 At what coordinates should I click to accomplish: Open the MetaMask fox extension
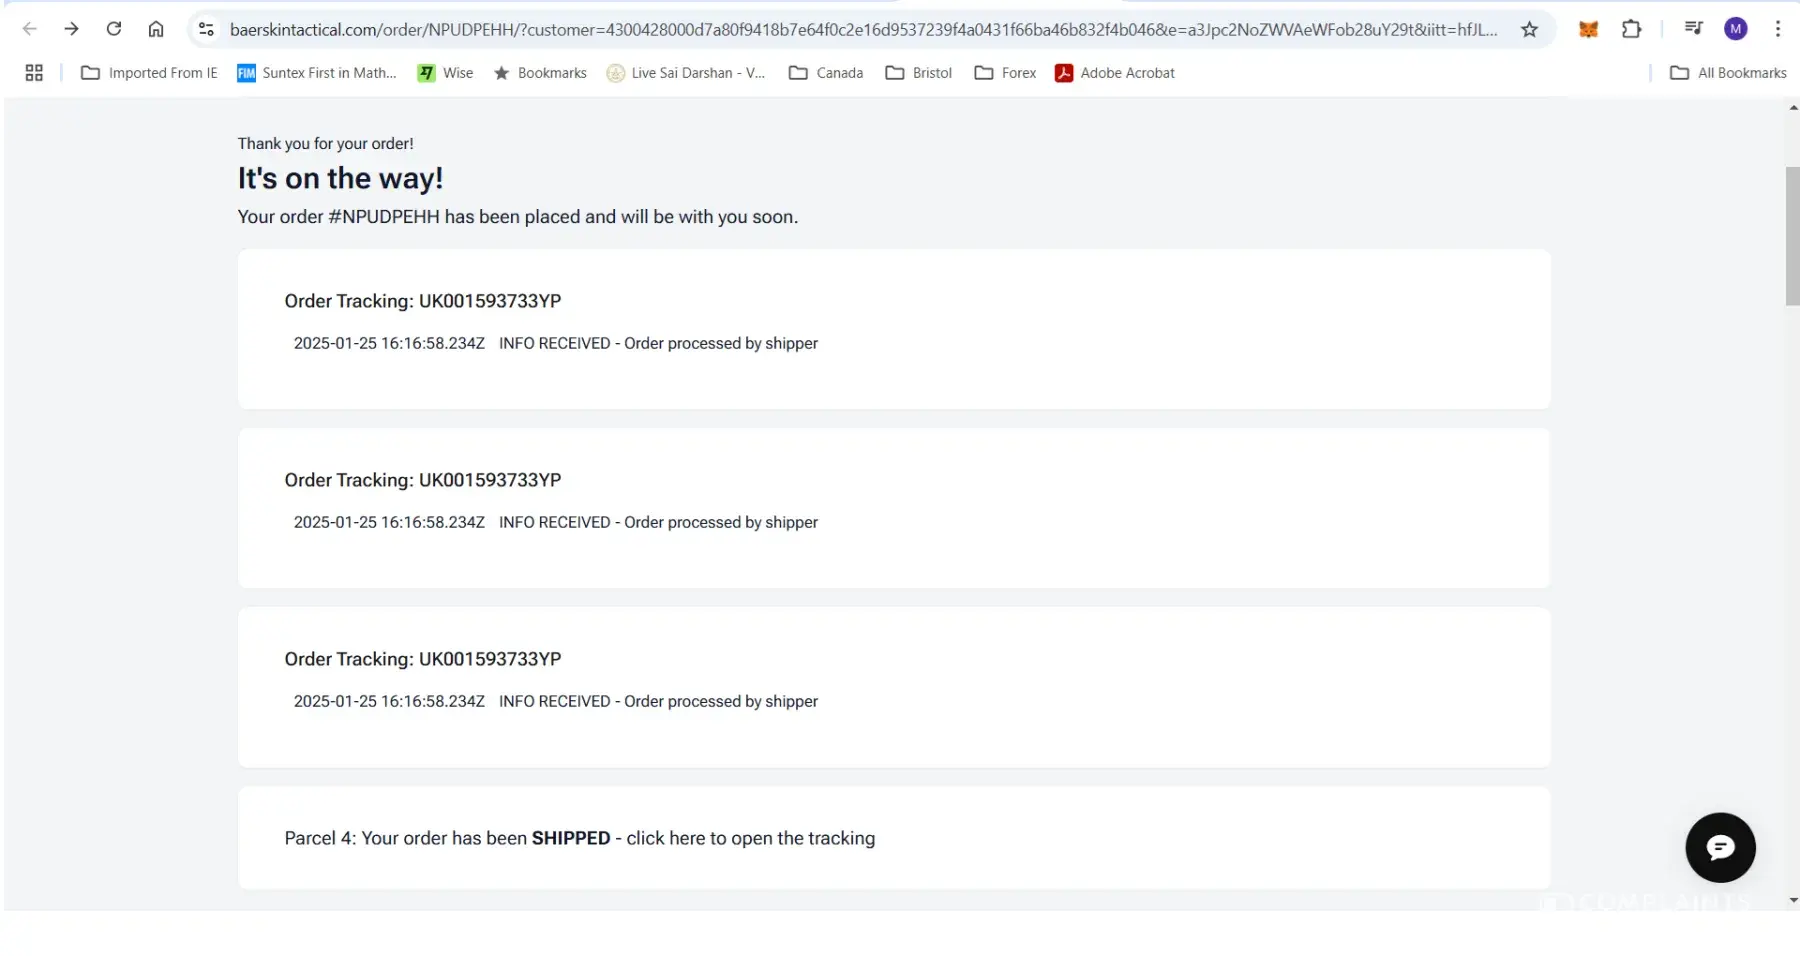pos(1588,29)
